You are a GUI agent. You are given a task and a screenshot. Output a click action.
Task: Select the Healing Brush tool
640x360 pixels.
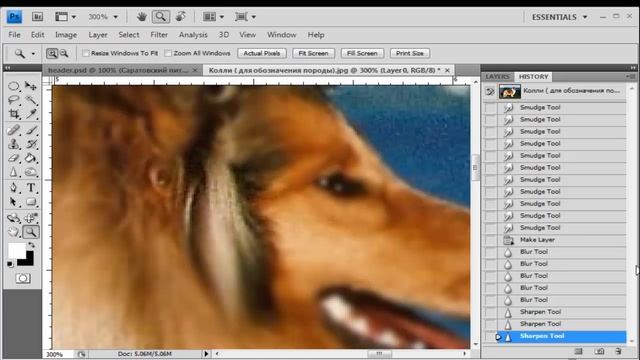point(14,130)
